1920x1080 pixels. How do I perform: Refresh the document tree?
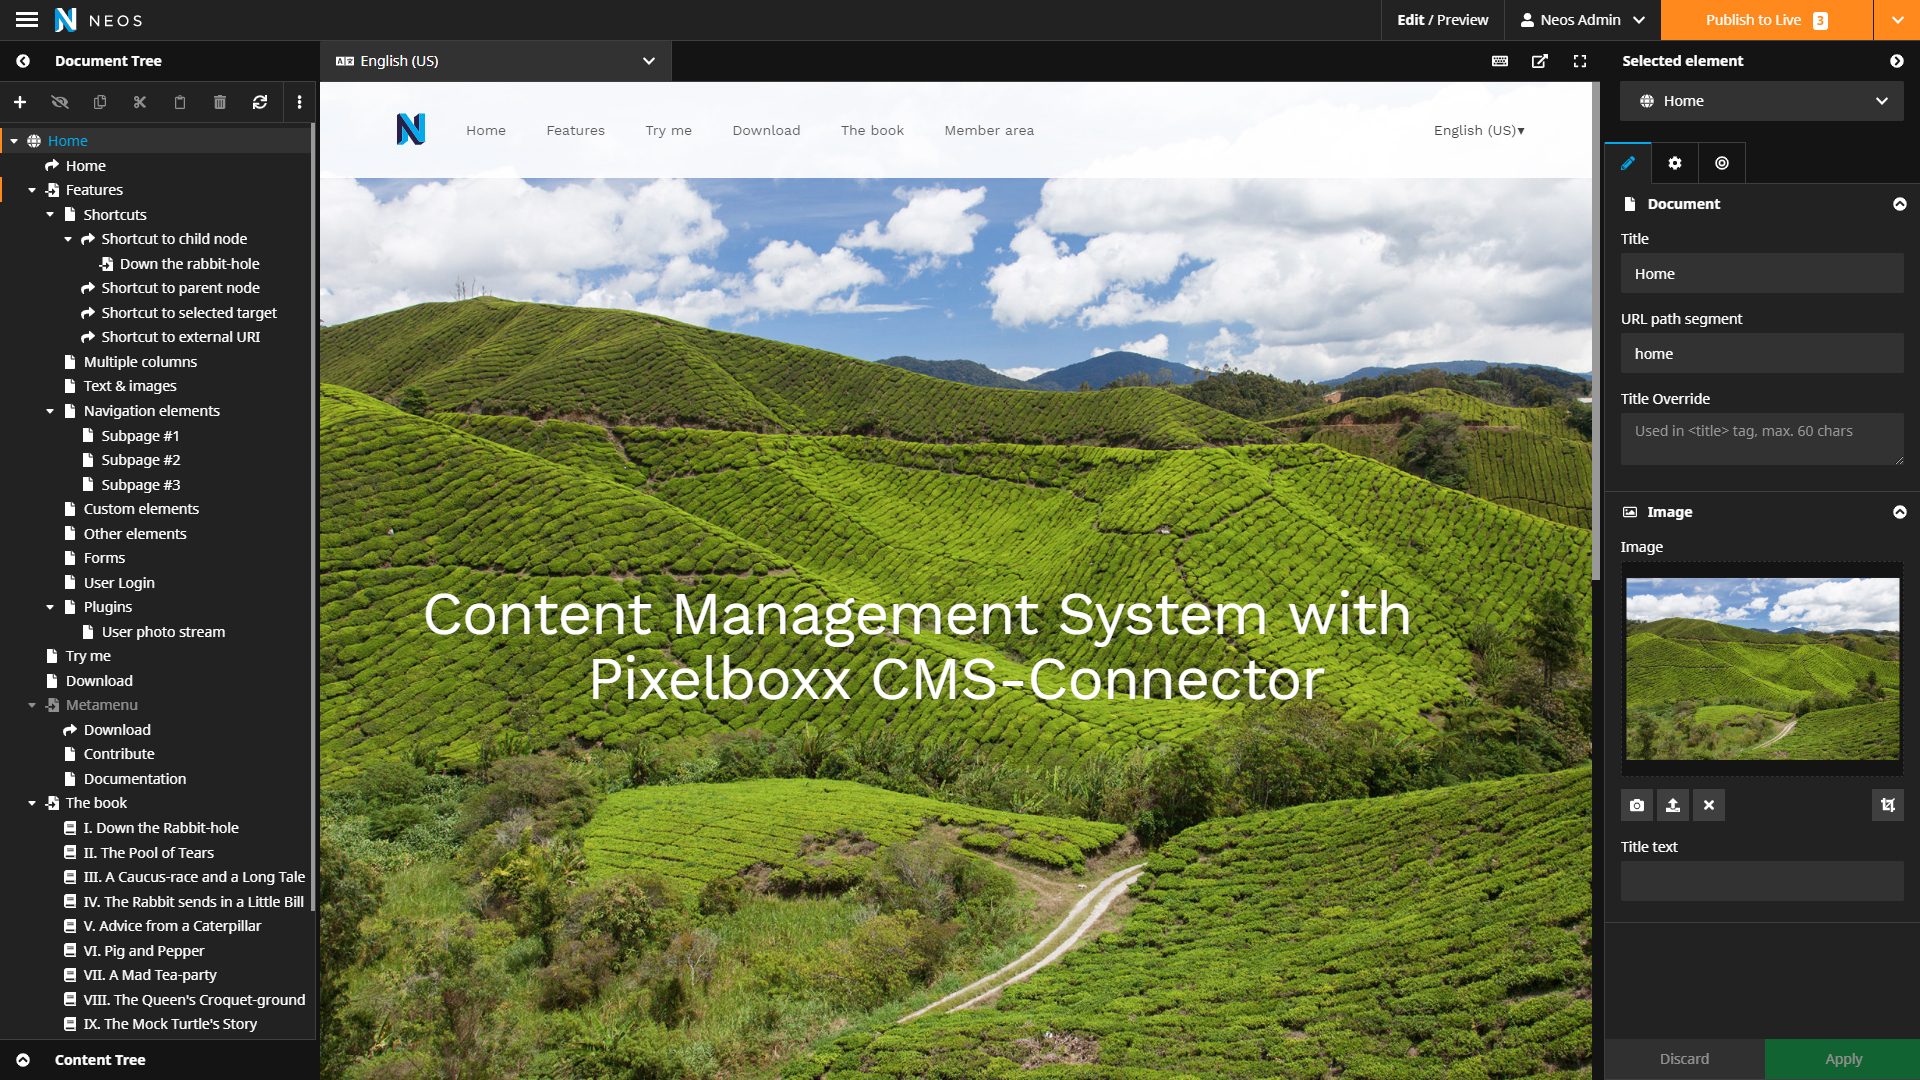pos(260,102)
